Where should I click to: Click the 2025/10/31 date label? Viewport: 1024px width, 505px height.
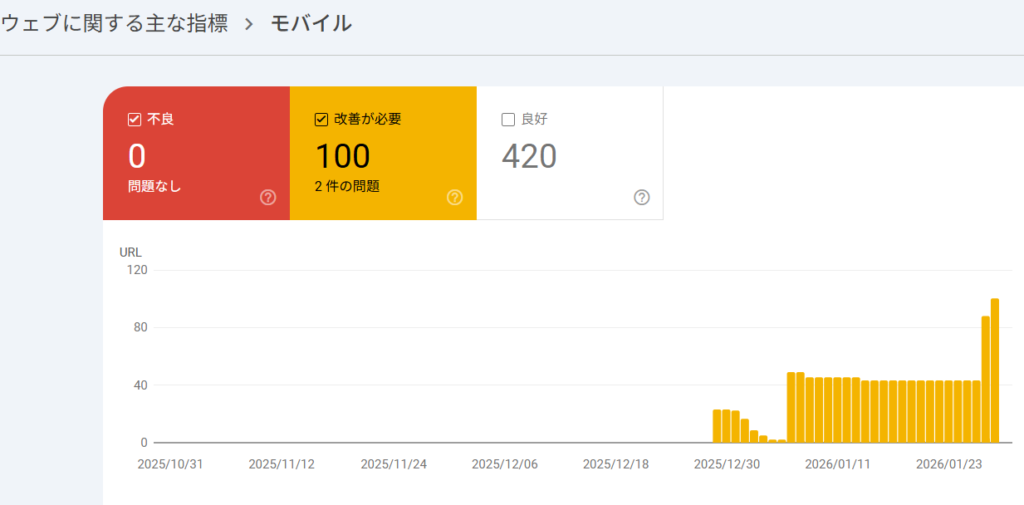tap(170, 464)
